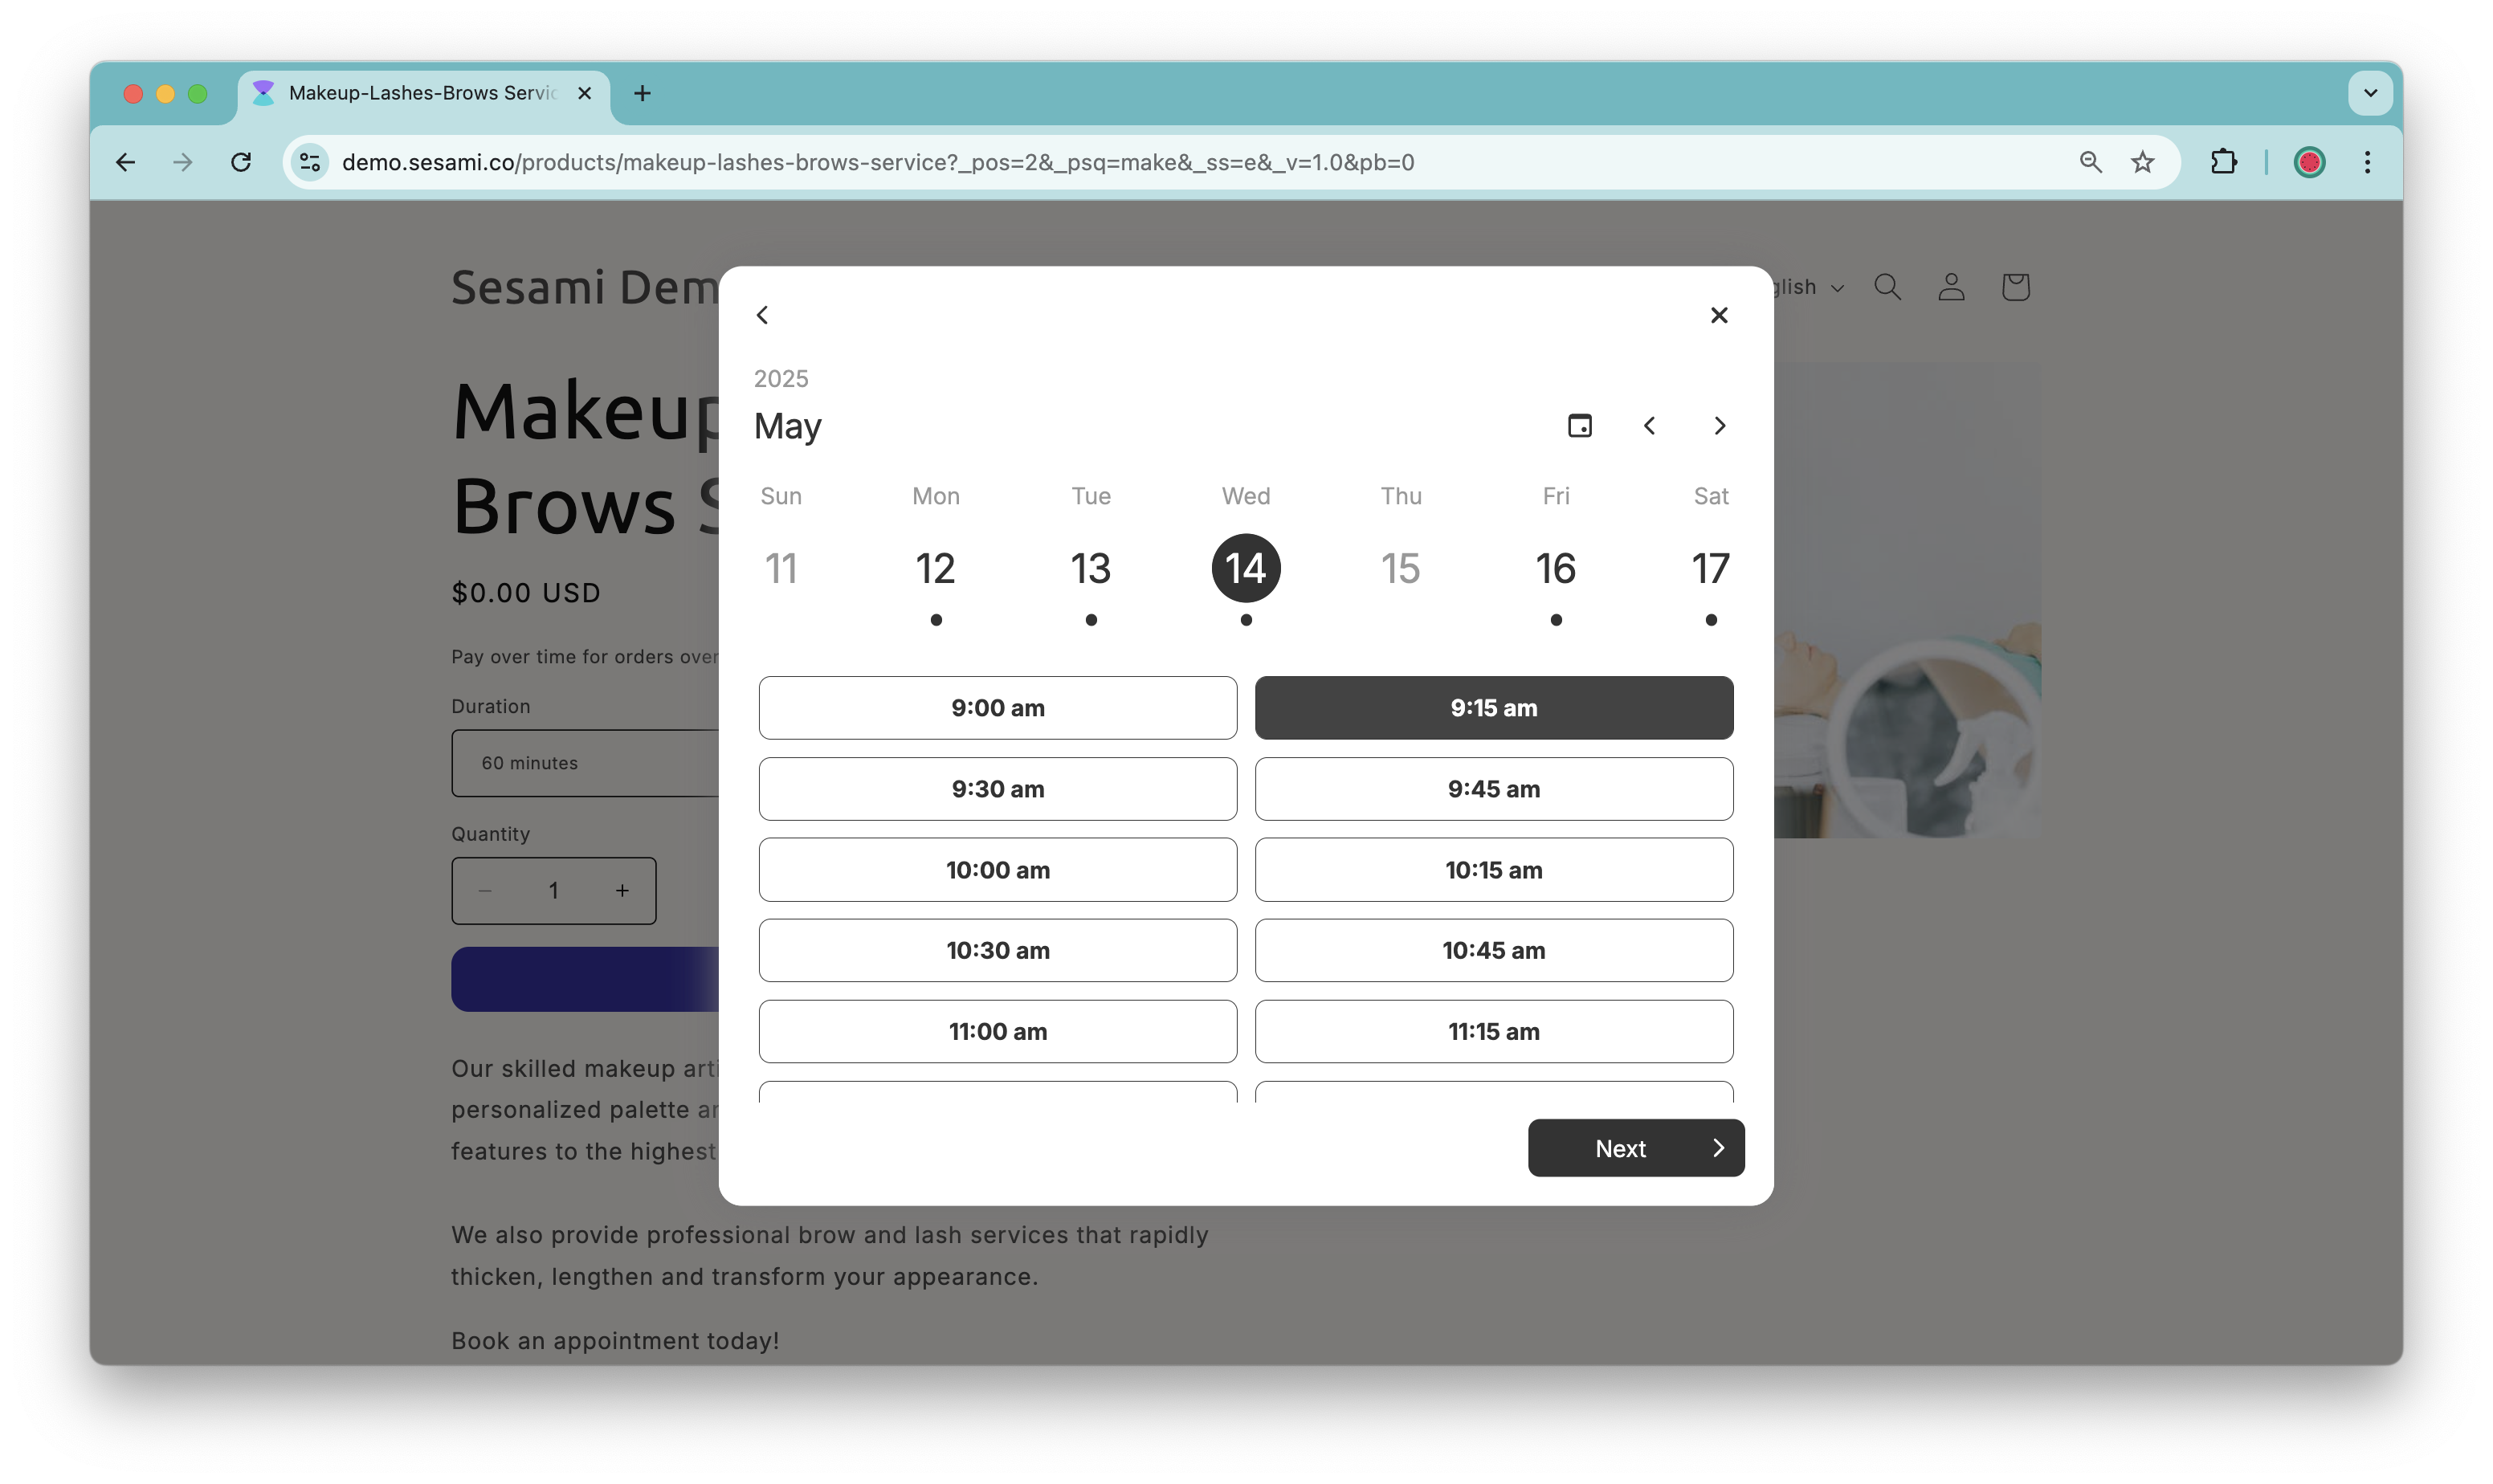Click the macOS red close window button
The width and height of the screenshot is (2493, 1484).
(x=133, y=93)
